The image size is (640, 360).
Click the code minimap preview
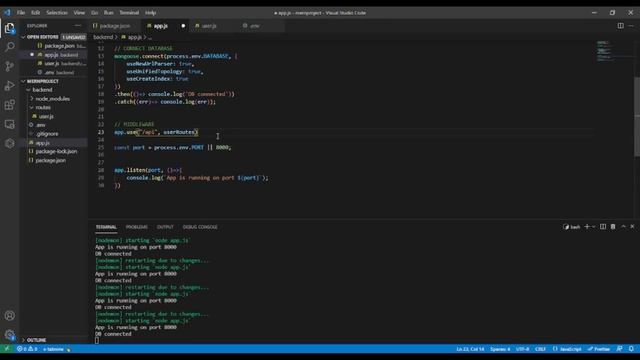pyautogui.click(x=604, y=51)
